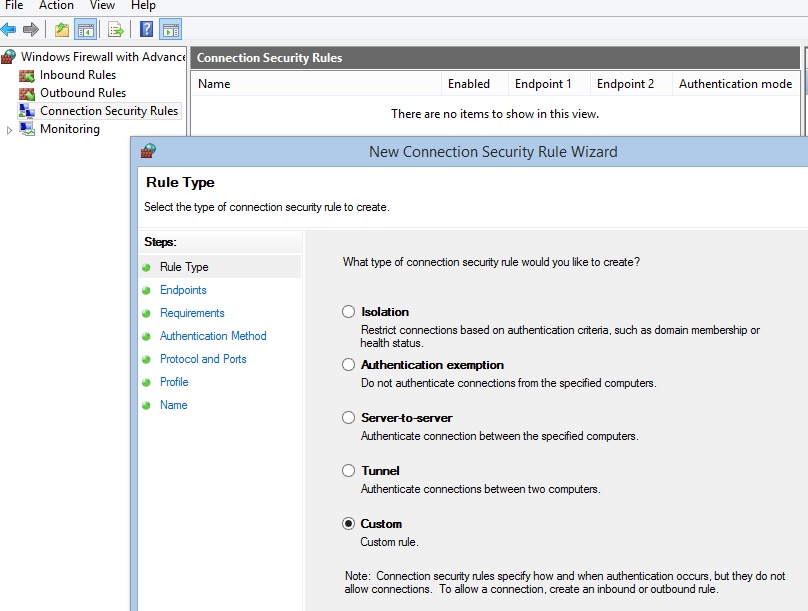Select the Tunnel rule type
This screenshot has height=611, width=808.
[348, 470]
